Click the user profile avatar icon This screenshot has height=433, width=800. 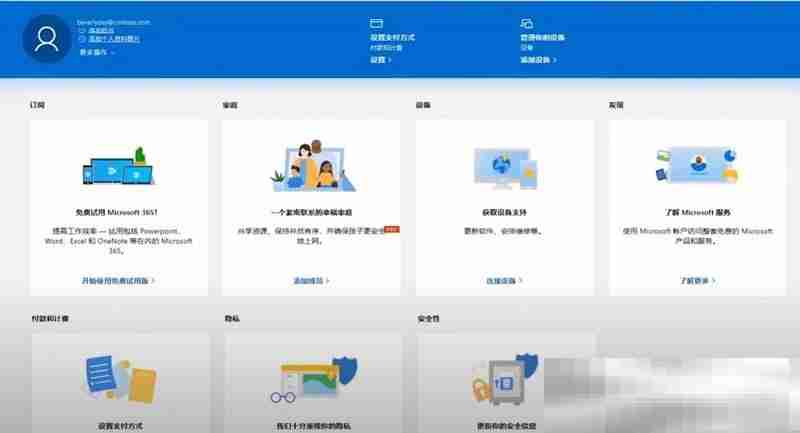click(46, 39)
